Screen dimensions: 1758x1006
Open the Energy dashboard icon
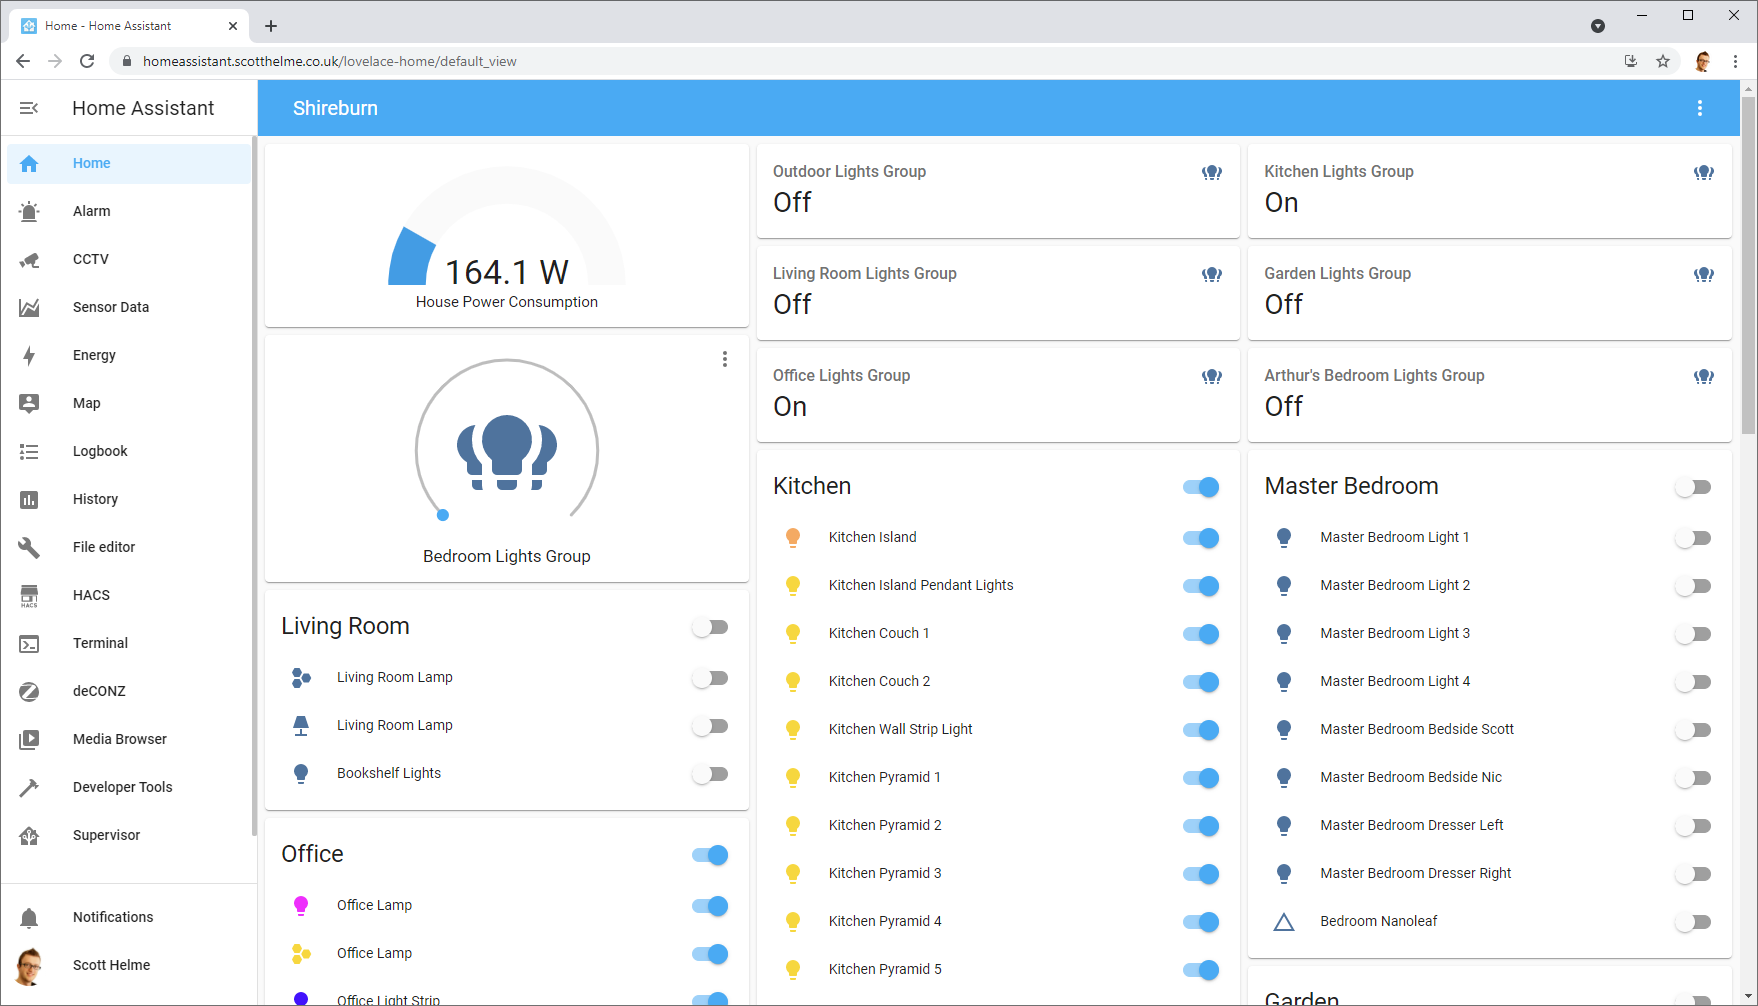coord(30,355)
